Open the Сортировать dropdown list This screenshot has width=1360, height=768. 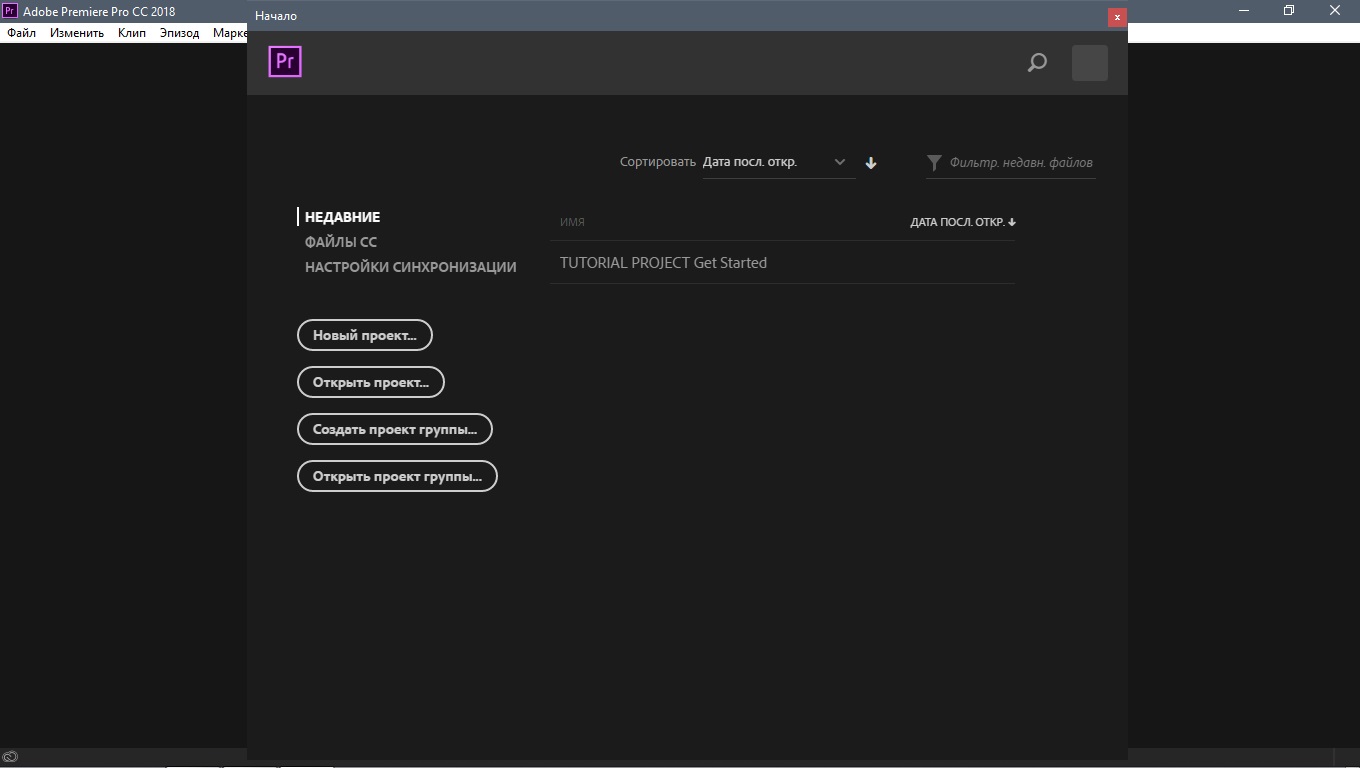click(x=778, y=162)
